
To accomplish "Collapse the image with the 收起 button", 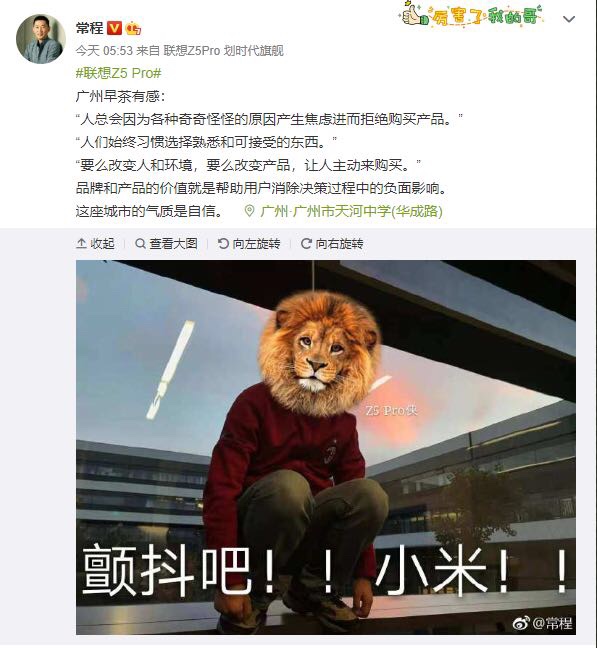I will pyautogui.click(x=95, y=244).
